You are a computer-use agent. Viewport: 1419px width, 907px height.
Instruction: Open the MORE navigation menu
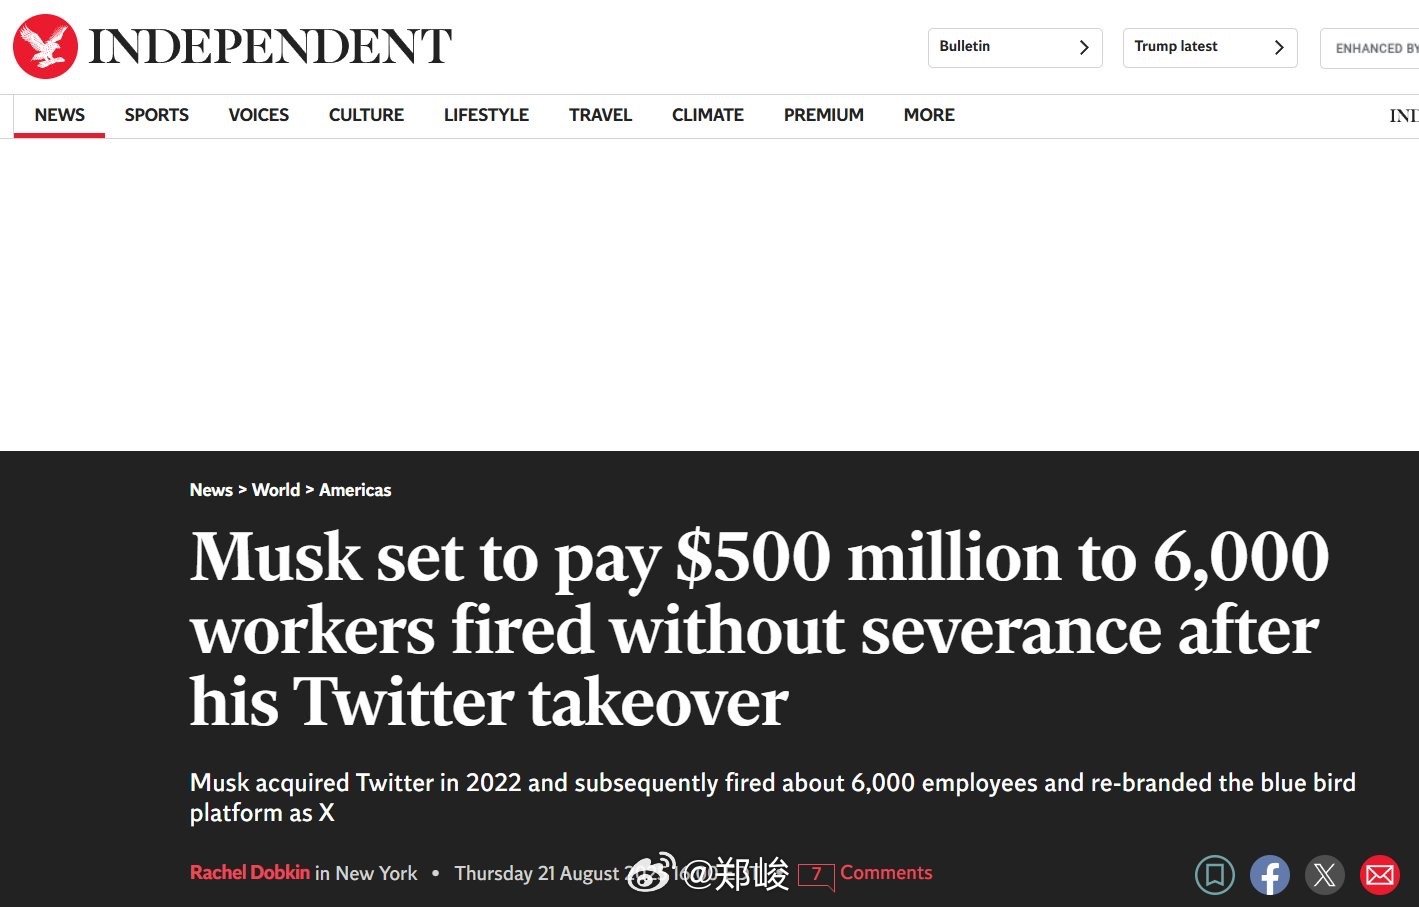(x=929, y=115)
